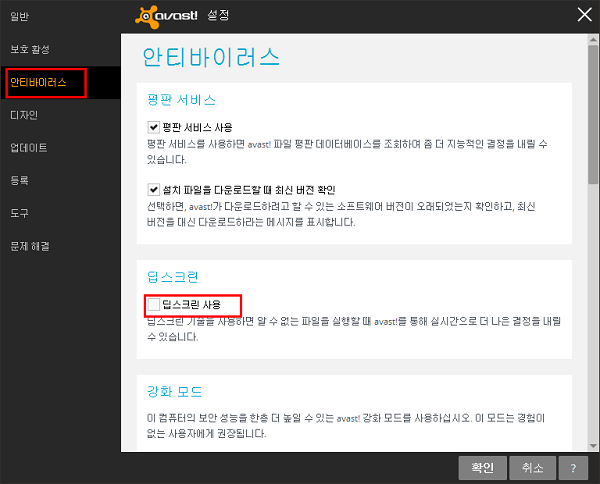This screenshot has width=600, height=484.
Task: Open the 업데이트 section
Action: pos(29,148)
